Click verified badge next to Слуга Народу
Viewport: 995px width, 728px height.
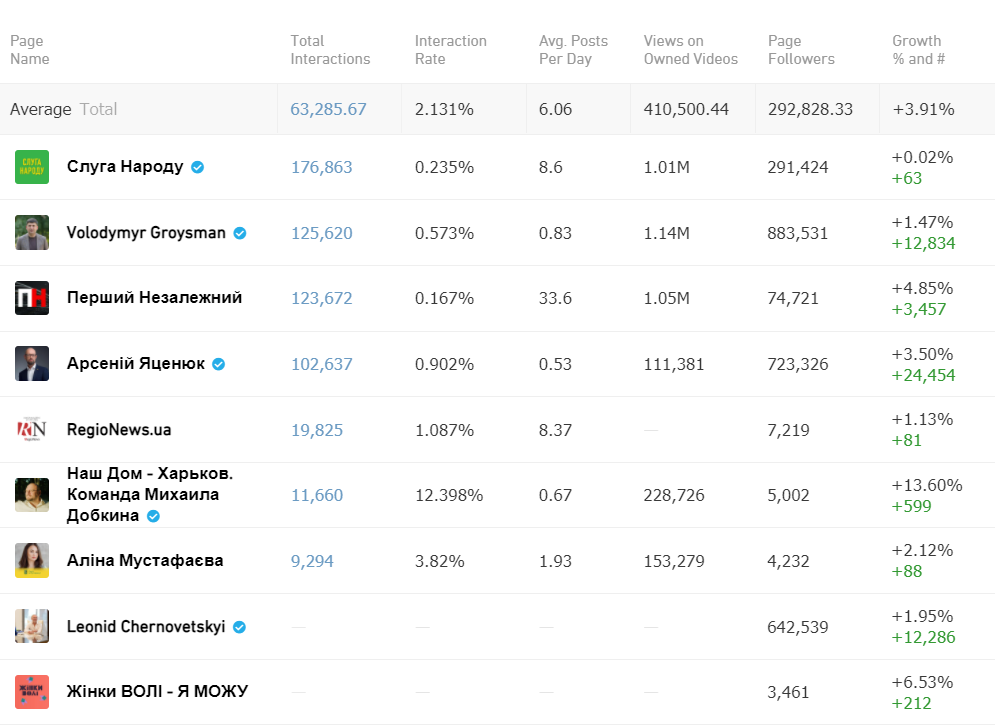[x=198, y=167]
